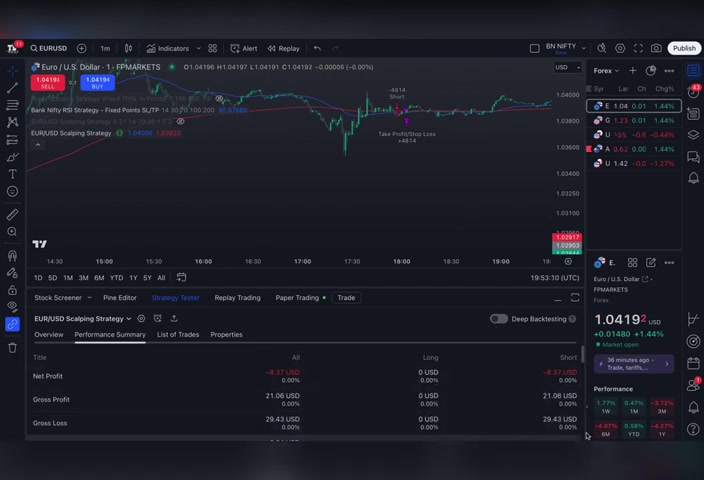Viewport: 704px width, 480px height.
Task: Switch to Strategy Tester tab
Action: pyautogui.click(x=175, y=297)
